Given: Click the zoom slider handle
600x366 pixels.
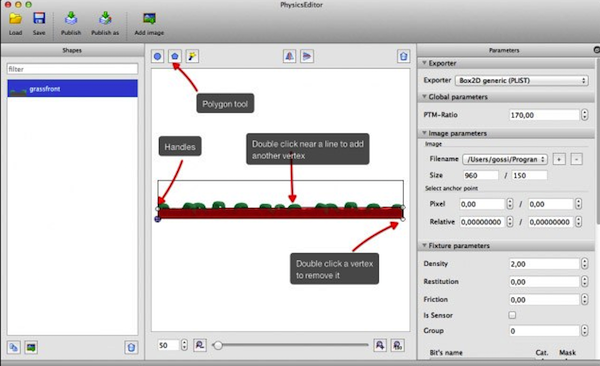Looking at the screenshot, I should (x=218, y=345).
